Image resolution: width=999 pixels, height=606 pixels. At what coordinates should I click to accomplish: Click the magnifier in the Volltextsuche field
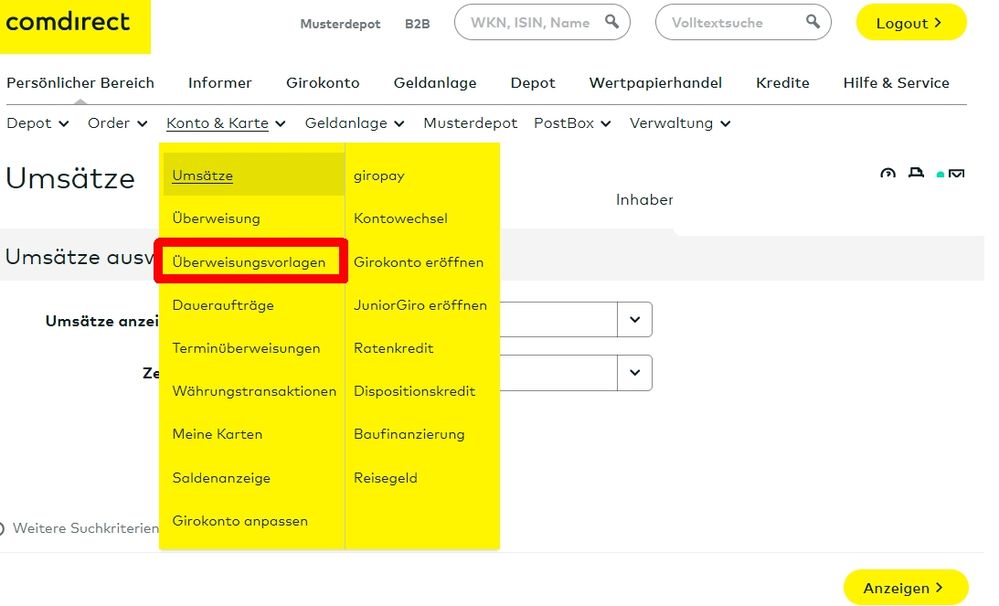click(x=812, y=21)
